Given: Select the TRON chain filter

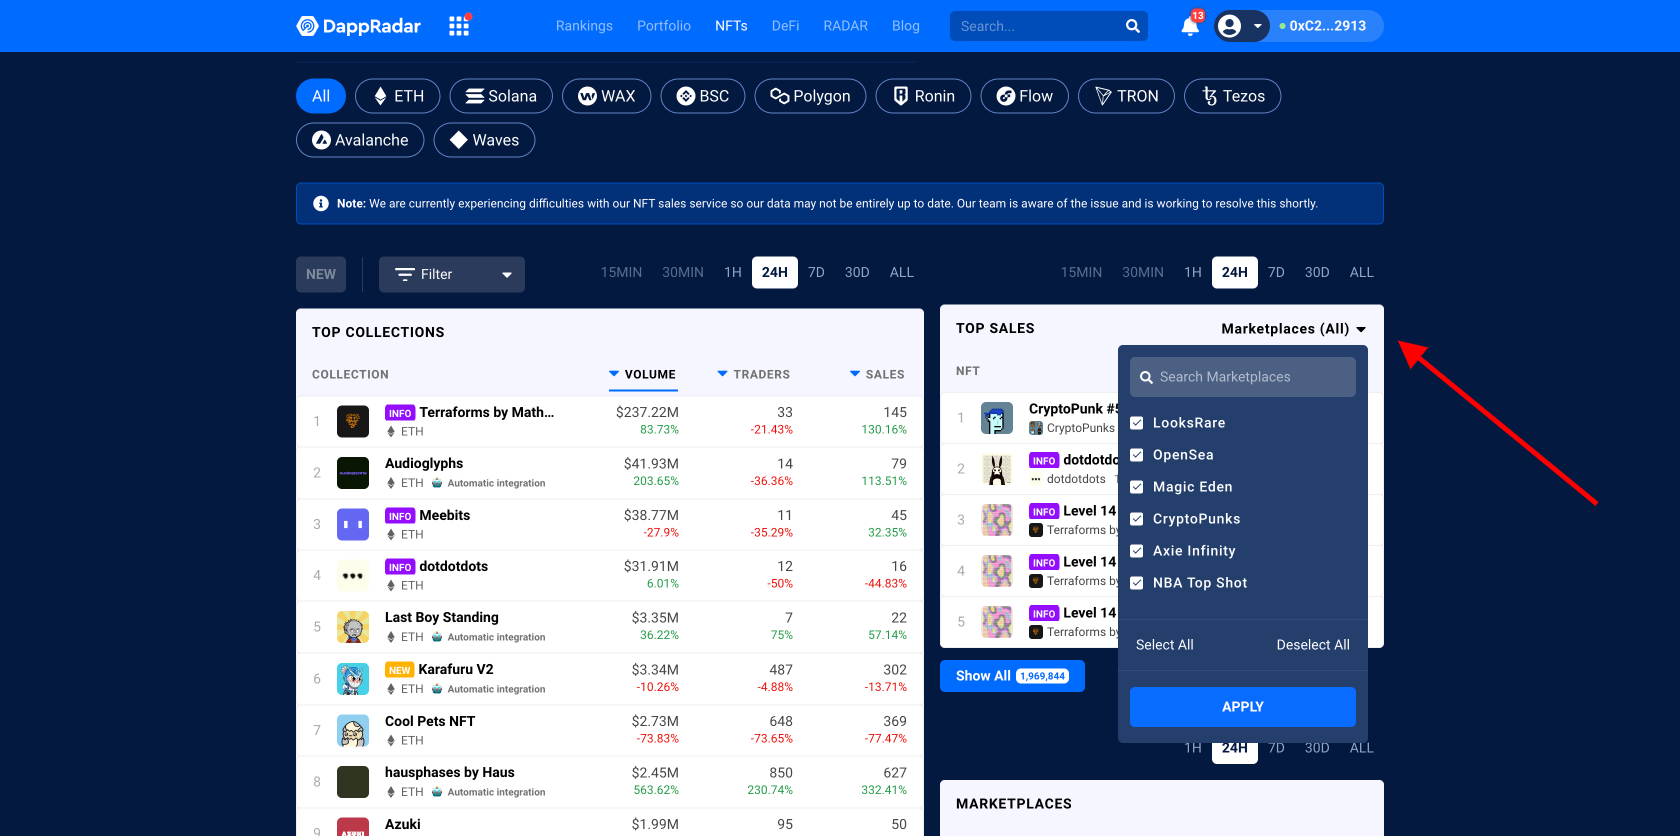Looking at the screenshot, I should coord(1127,96).
